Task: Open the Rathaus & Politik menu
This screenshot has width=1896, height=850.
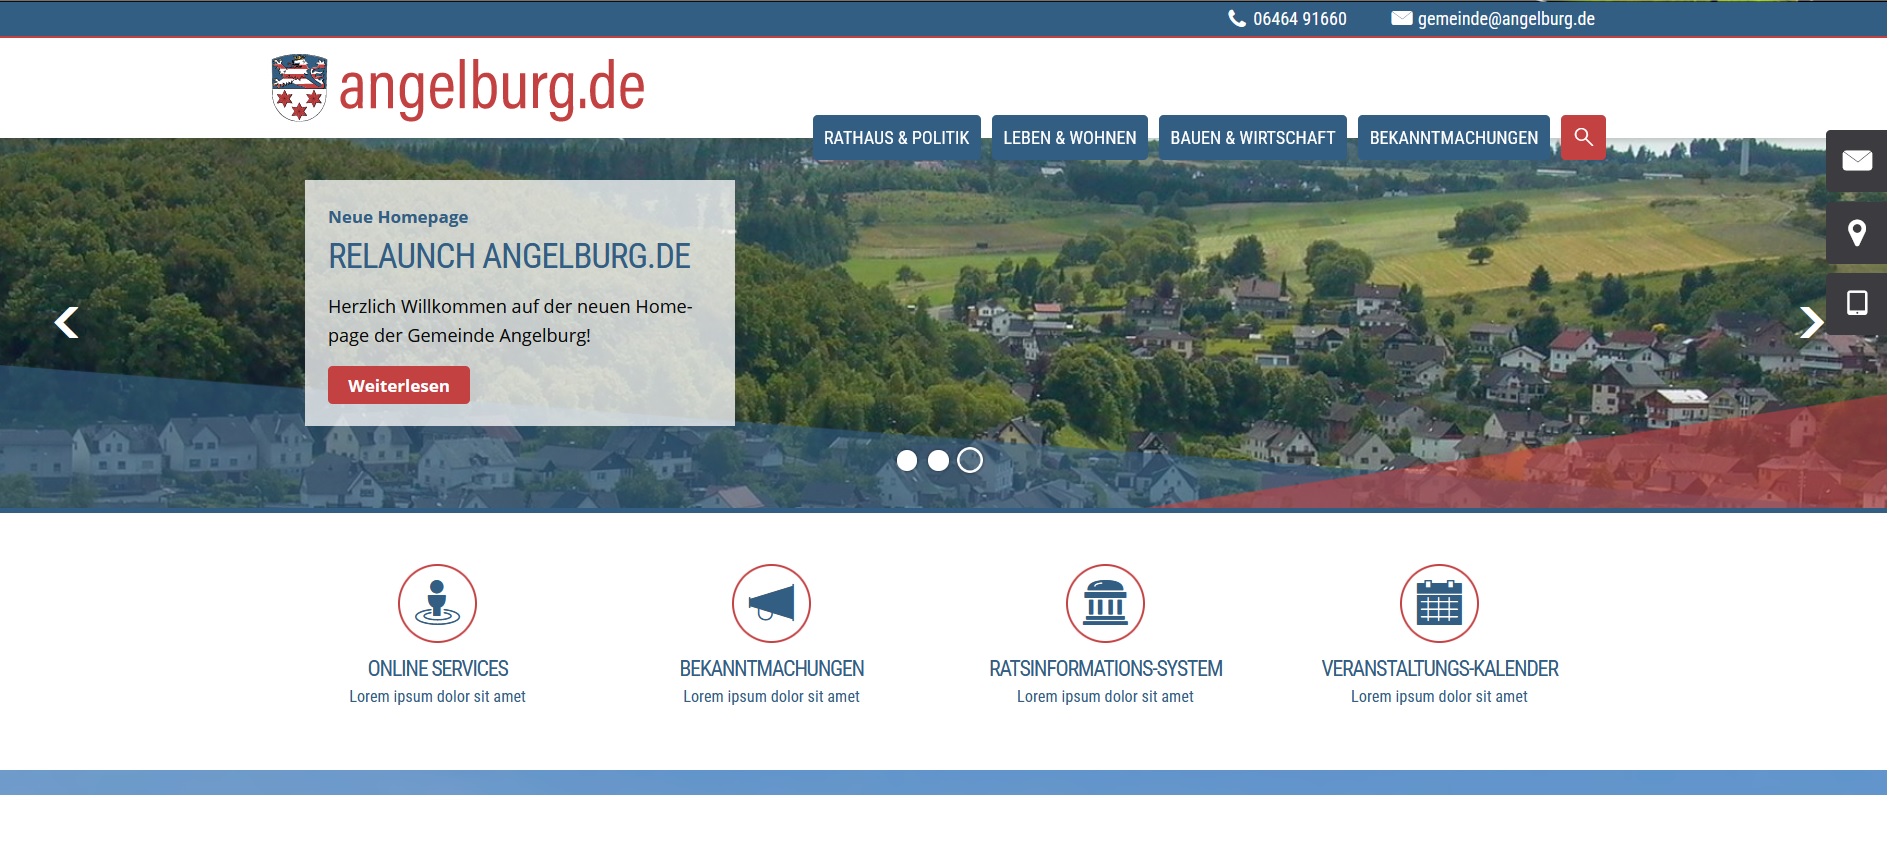Action: (x=896, y=138)
